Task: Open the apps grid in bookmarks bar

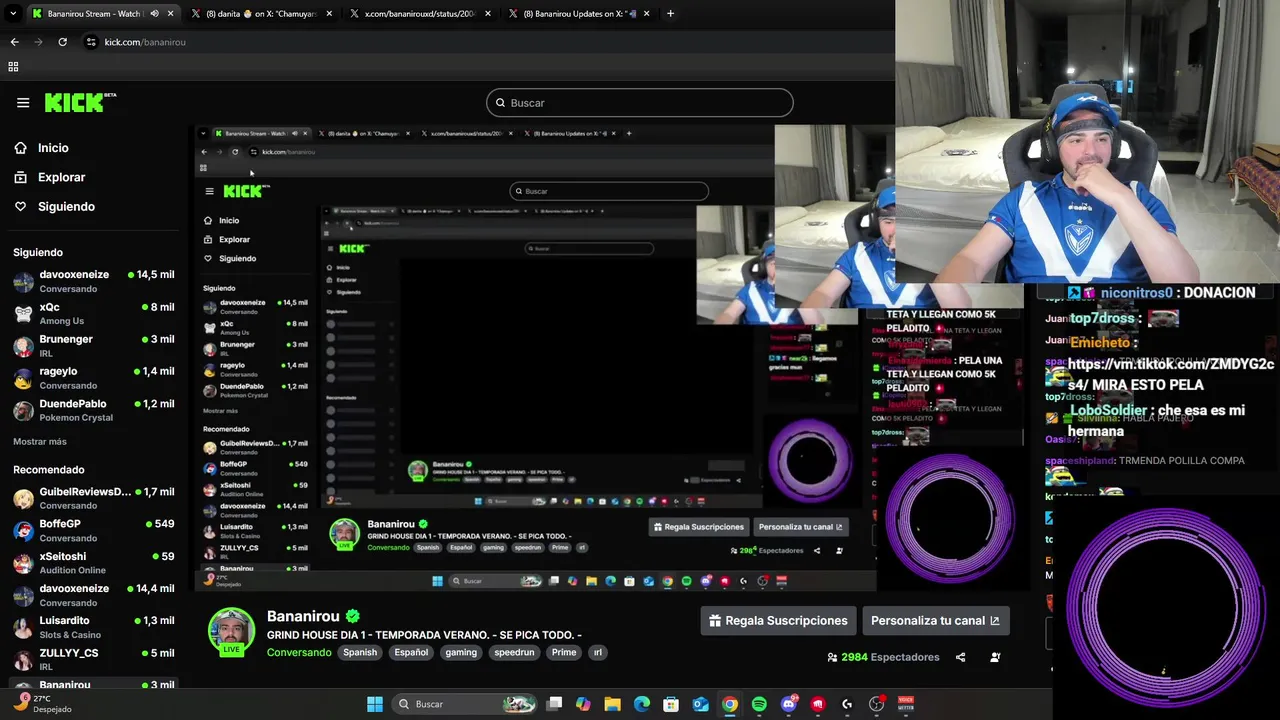Action: click(13, 66)
